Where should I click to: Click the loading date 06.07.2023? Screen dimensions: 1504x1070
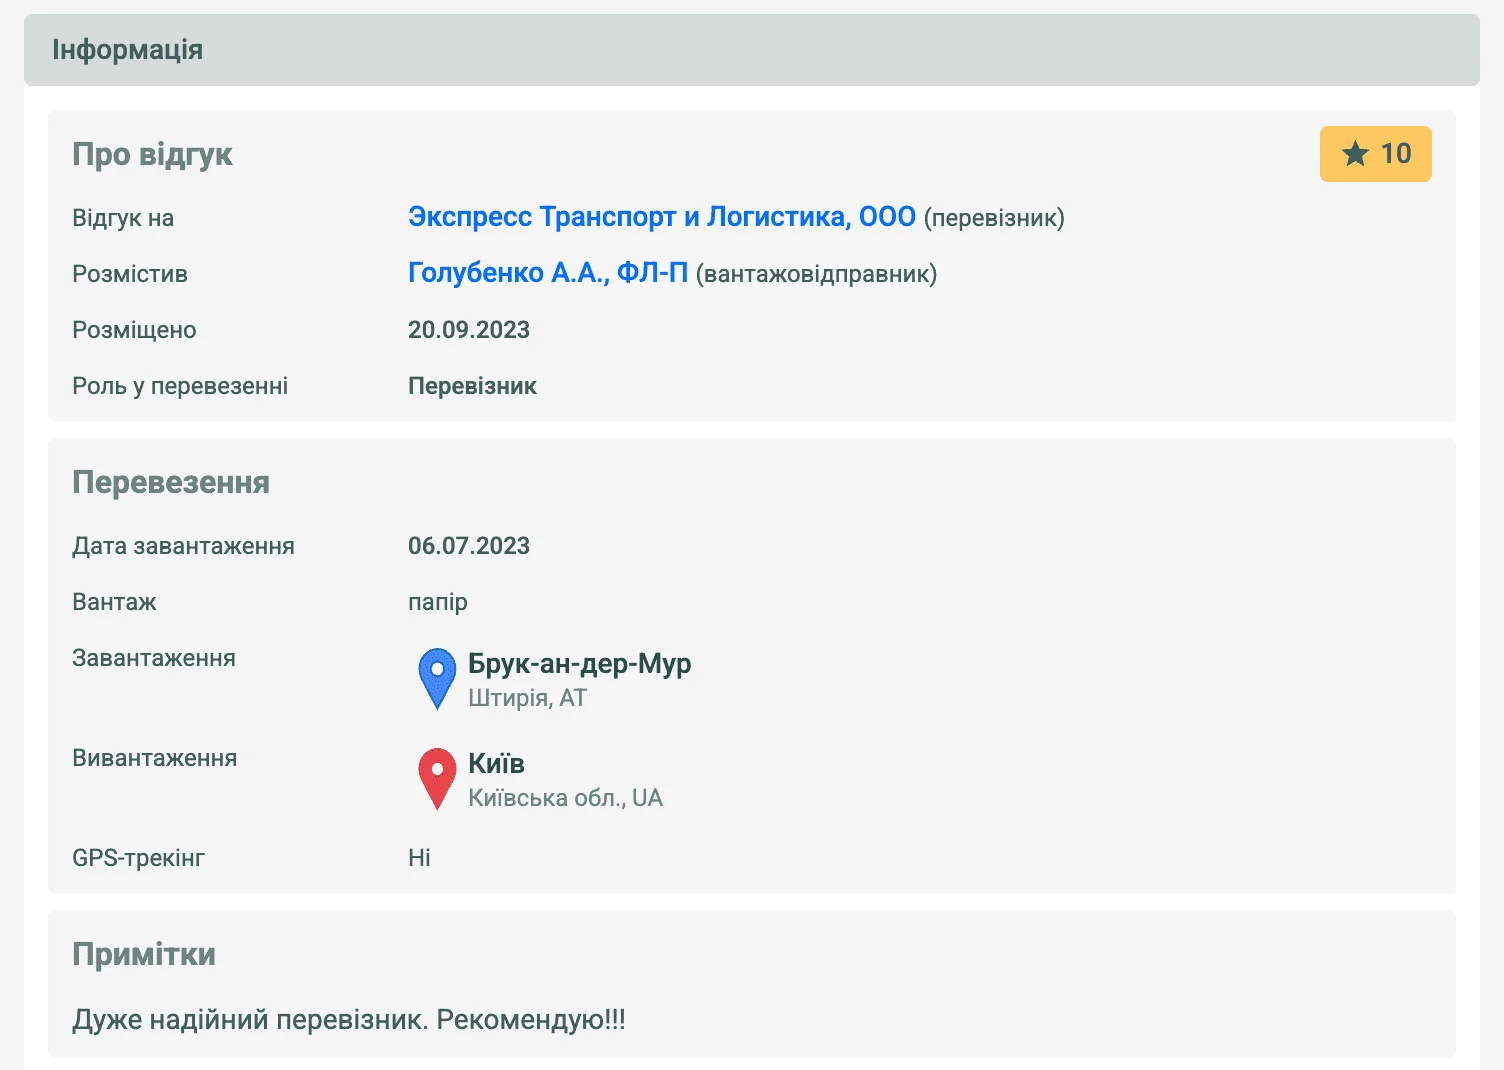[468, 546]
